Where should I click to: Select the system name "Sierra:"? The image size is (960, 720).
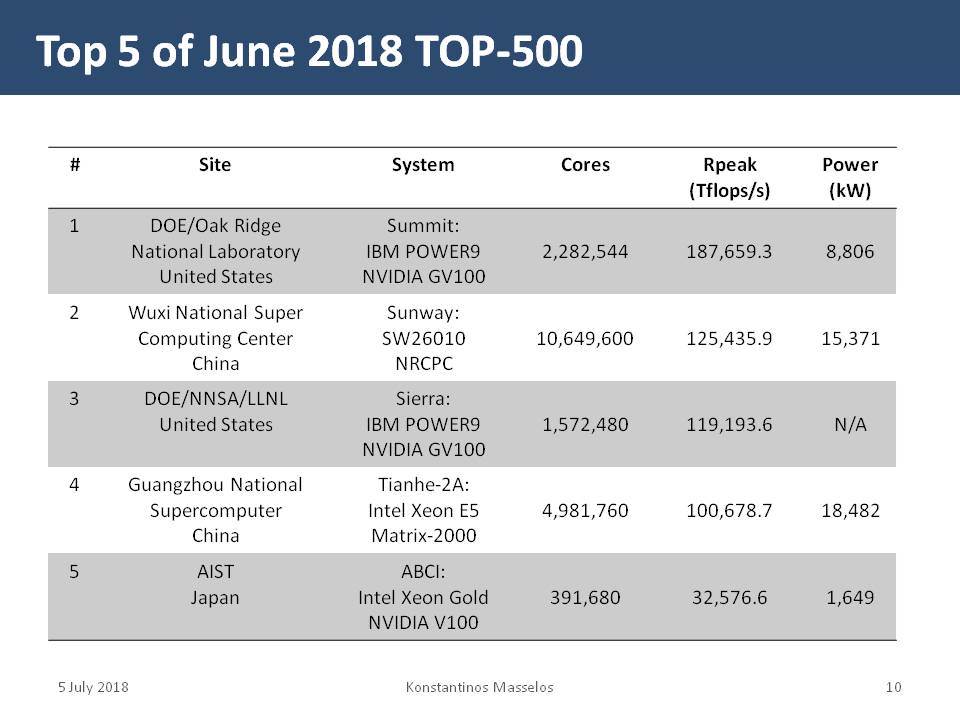[x=423, y=399]
